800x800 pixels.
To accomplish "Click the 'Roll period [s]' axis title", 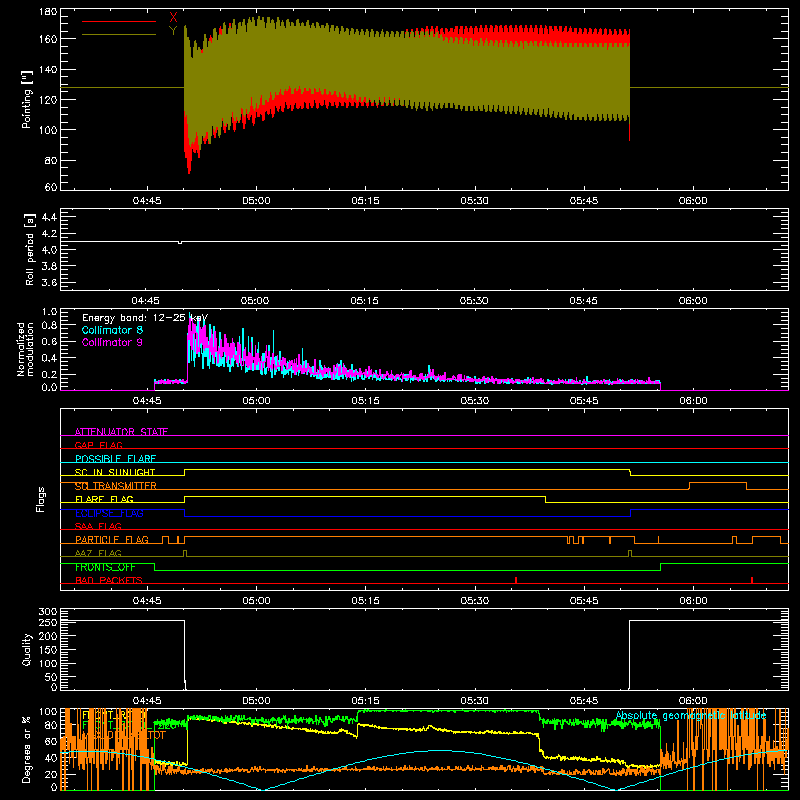I will coord(30,249).
